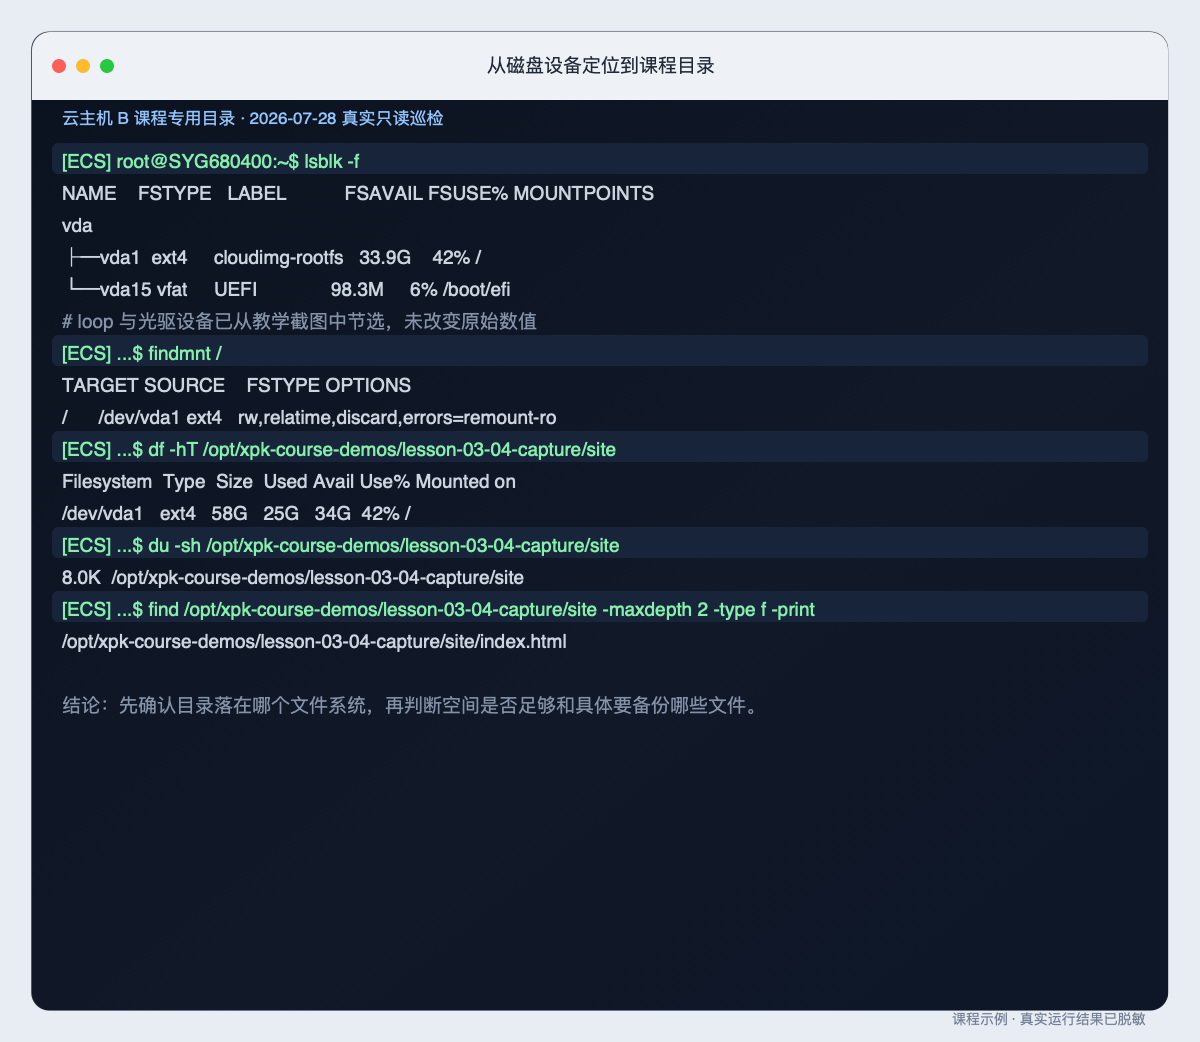Click the TARGET SOURCE FSTYPE OPTIONS header
Viewport: 1200px width, 1042px height.
(236, 385)
